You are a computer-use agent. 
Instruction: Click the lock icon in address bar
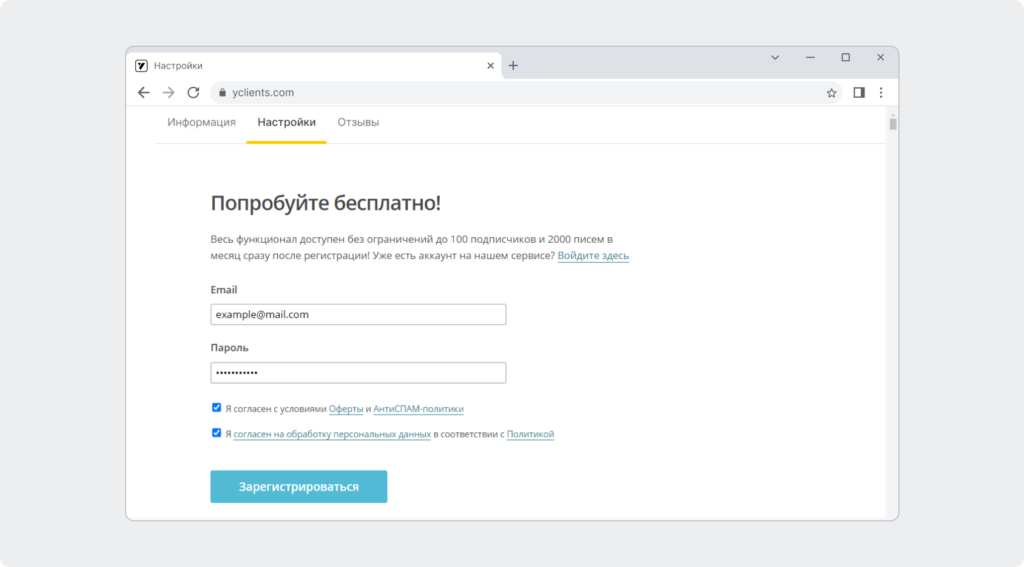pyautogui.click(x=222, y=93)
